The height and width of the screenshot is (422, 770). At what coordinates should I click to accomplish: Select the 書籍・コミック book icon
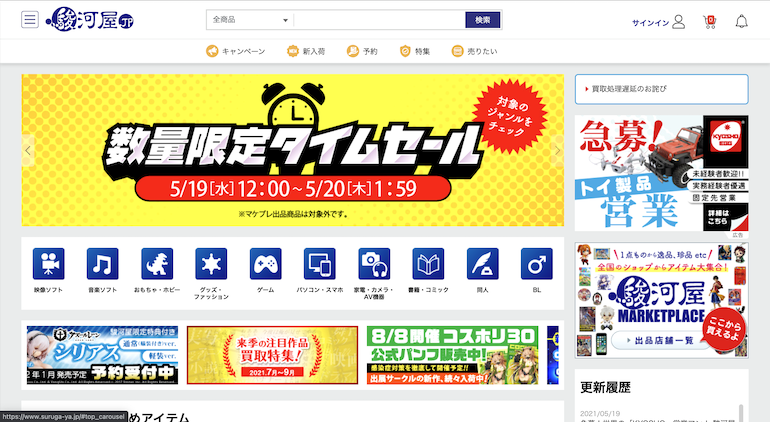tap(428, 264)
